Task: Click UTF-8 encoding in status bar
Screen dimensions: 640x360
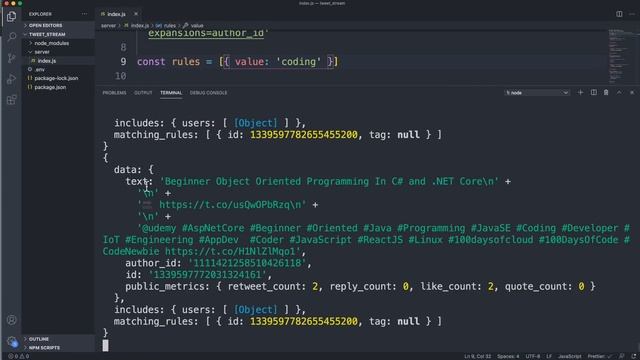Action: [x=533, y=356]
